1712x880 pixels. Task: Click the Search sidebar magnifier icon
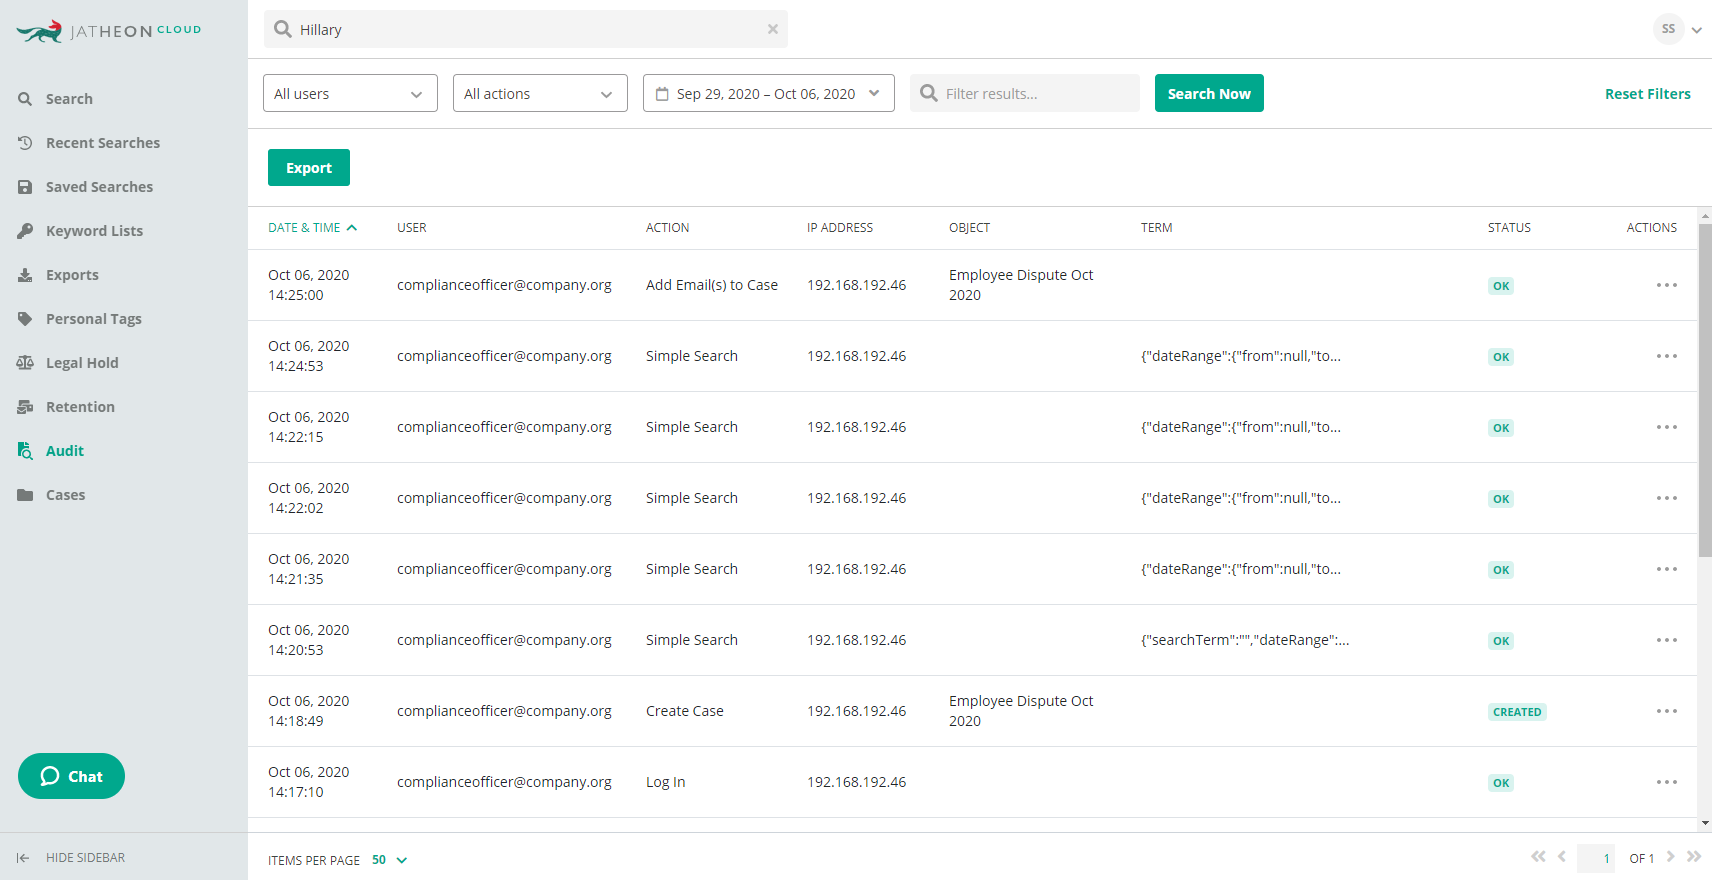pos(25,99)
